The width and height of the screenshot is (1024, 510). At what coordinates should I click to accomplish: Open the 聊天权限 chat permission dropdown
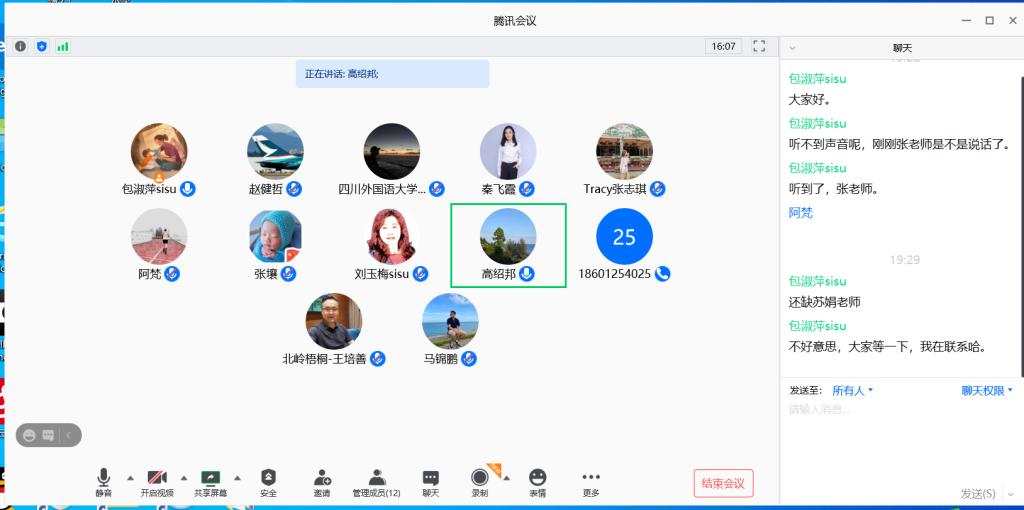[987, 391]
